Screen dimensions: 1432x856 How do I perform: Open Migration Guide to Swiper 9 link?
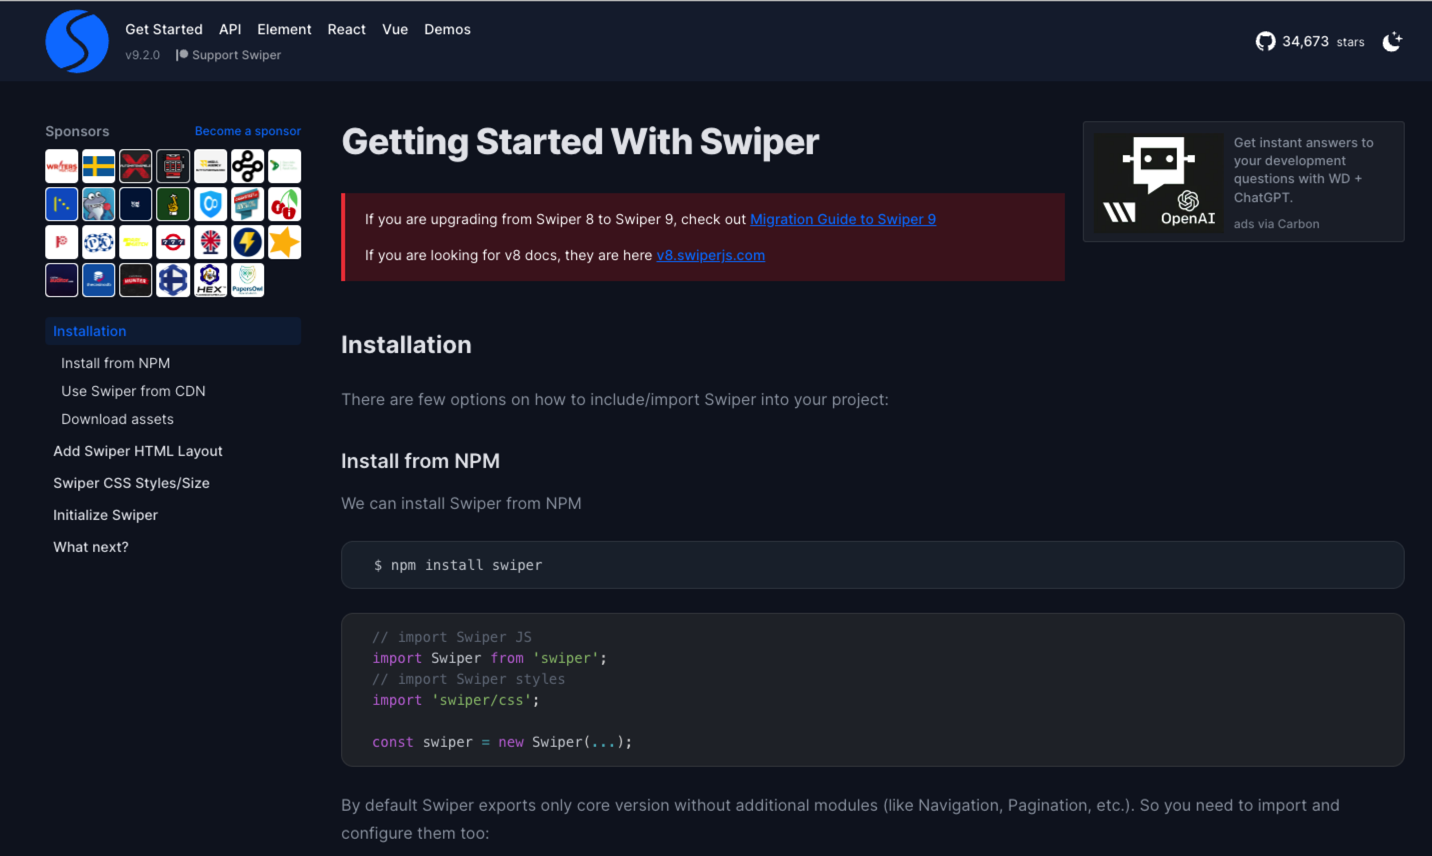843,219
